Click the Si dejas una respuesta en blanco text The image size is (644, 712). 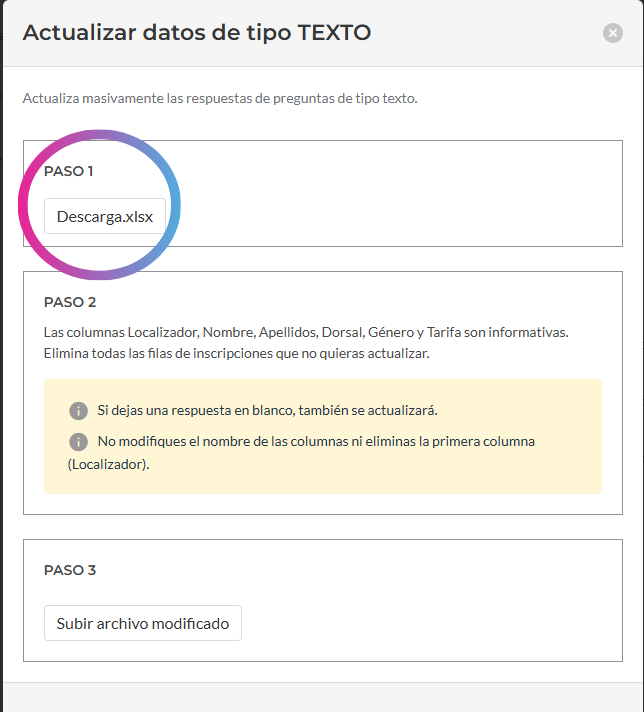[268, 410]
